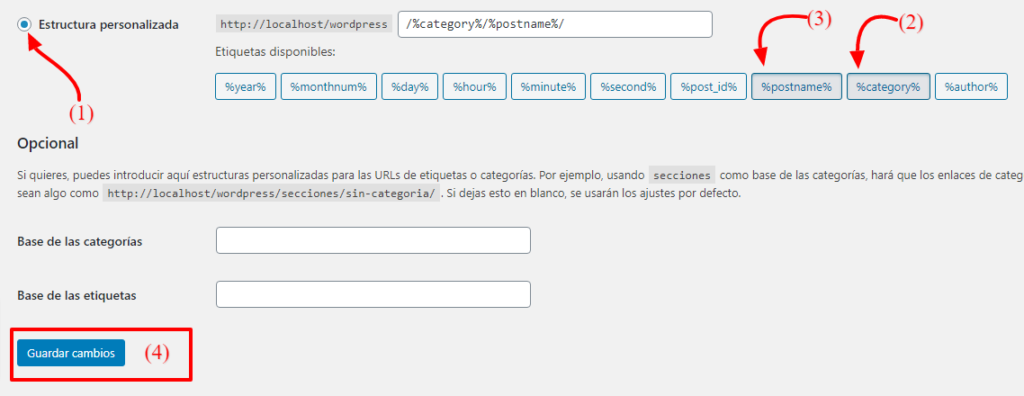This screenshot has height=396, width=1024.
Task: Click the secciones/sin-categoria example URL
Action: (271, 194)
